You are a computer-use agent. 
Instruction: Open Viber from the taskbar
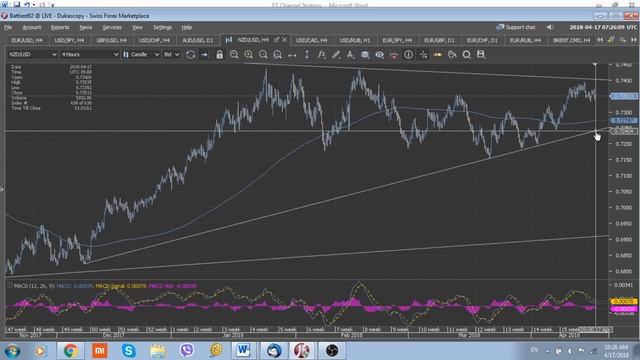(x=187, y=351)
